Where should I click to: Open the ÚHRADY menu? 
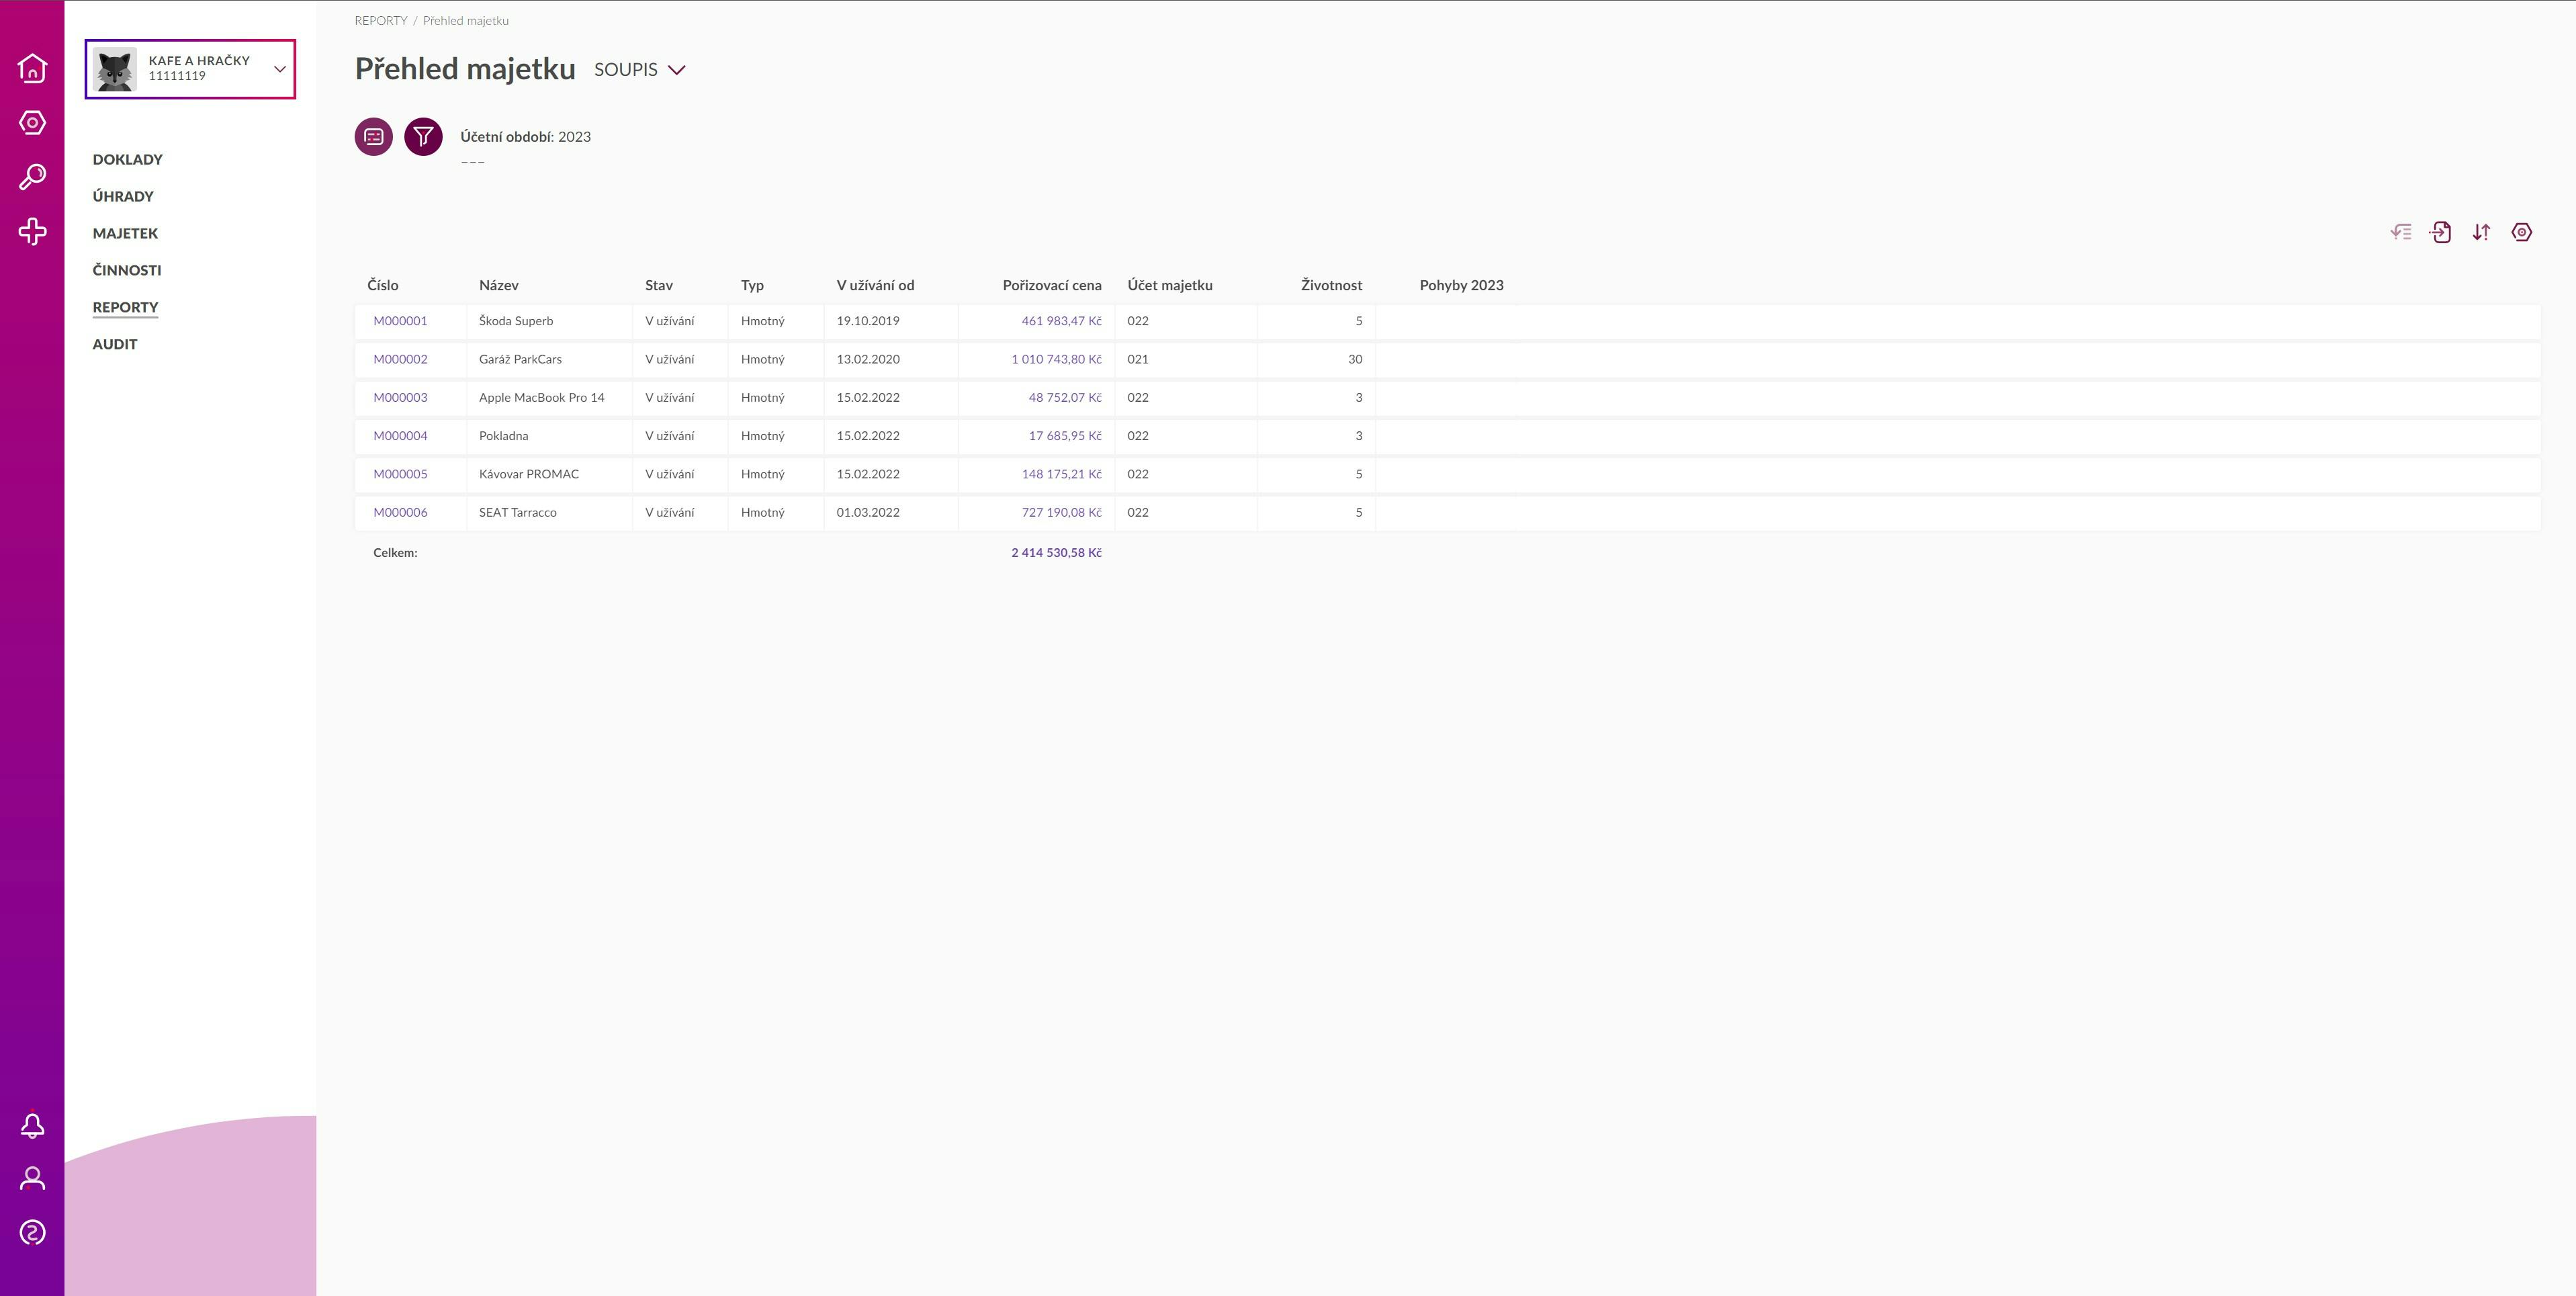[123, 197]
